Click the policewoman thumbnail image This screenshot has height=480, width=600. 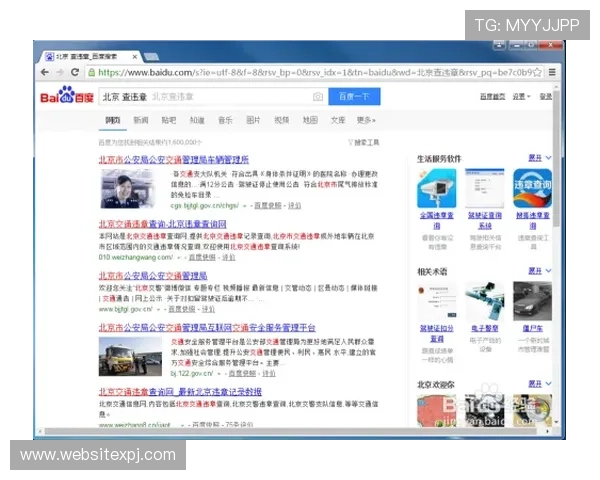128,189
